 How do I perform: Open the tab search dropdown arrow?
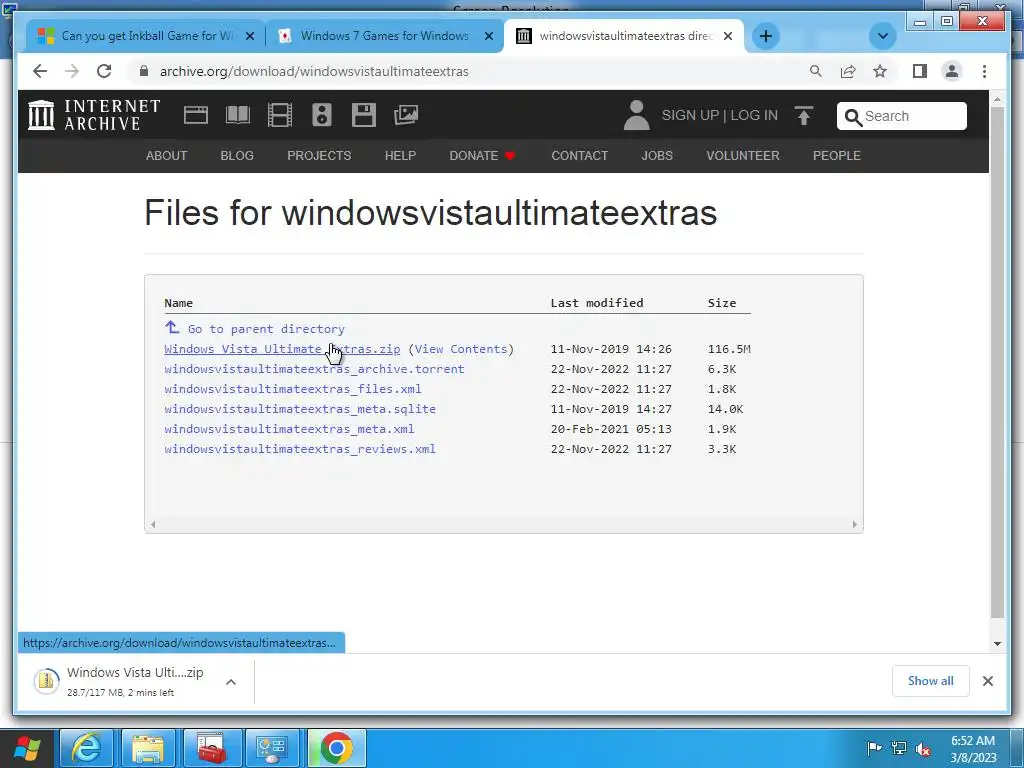[882, 36]
